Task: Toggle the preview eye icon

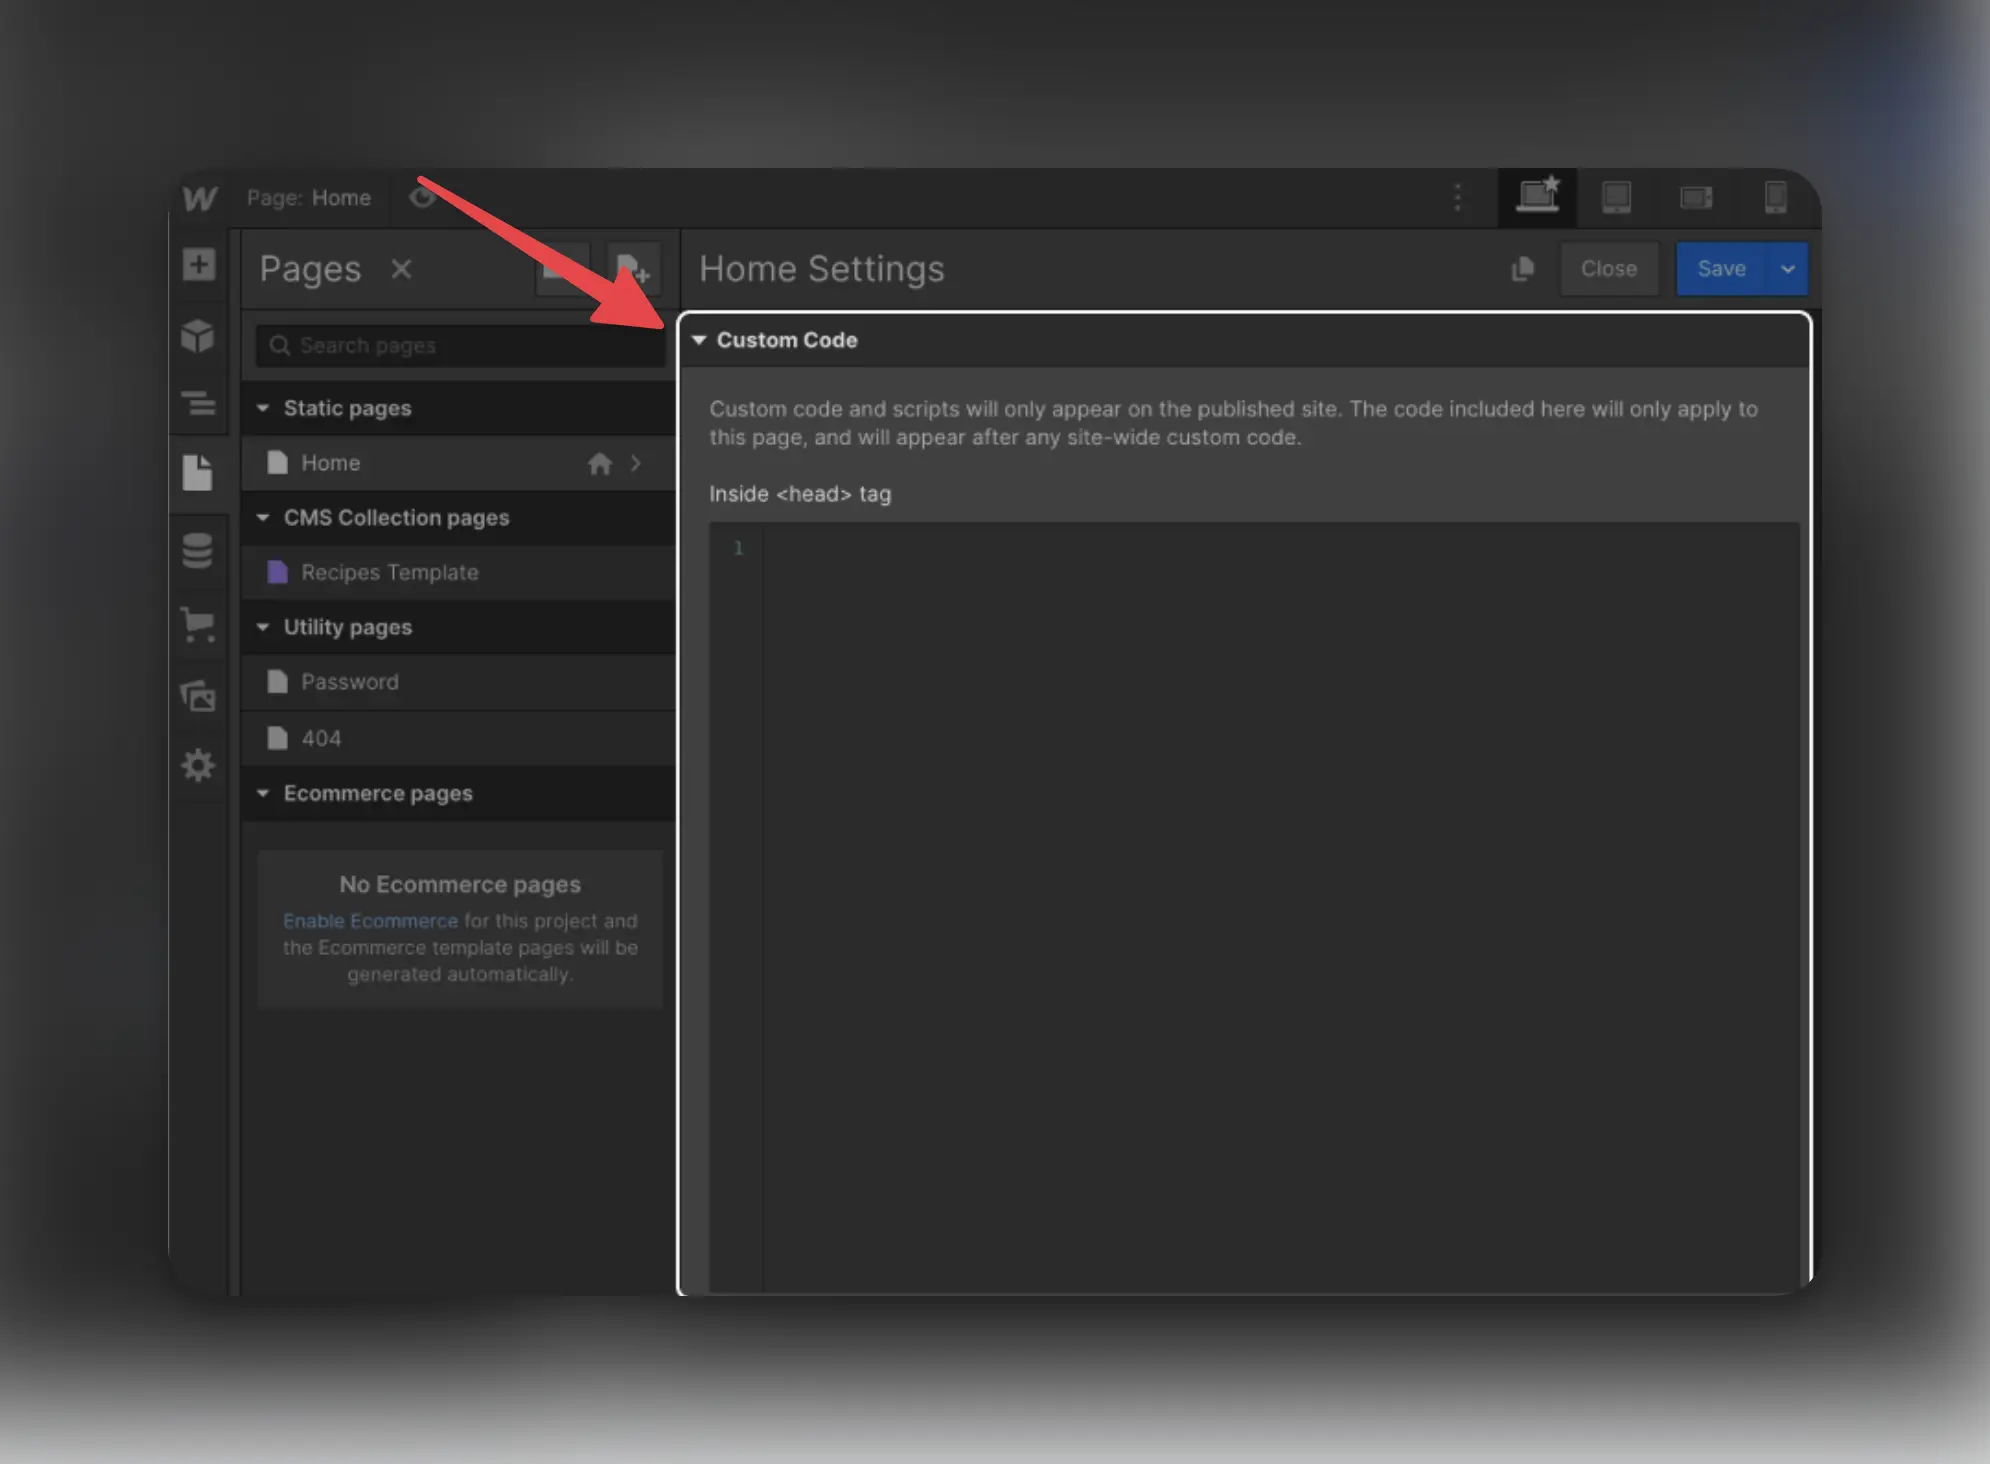Action: (422, 197)
